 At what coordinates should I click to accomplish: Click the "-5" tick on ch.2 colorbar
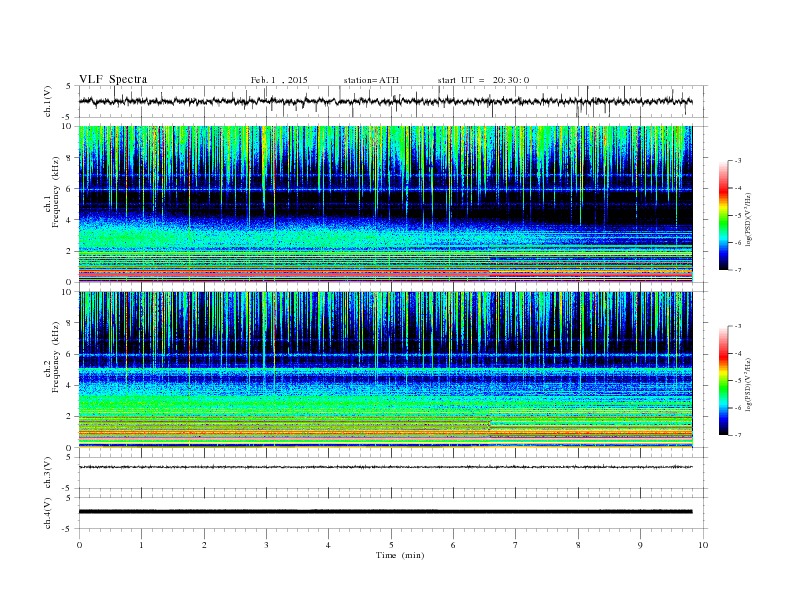(x=738, y=381)
